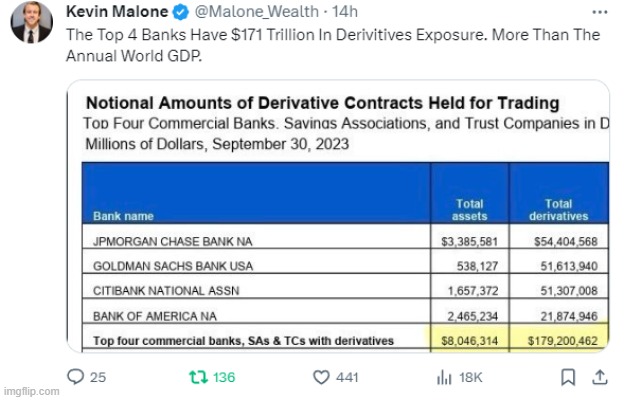The width and height of the screenshot is (624, 400).
Task: Open the derivative contracts table image title
Action: pyautogui.click(x=322, y=103)
